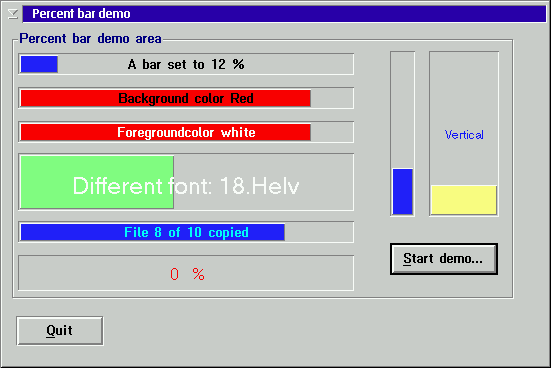Click the unfilled part of red Background bar
The image size is (551, 368).
(331, 98)
